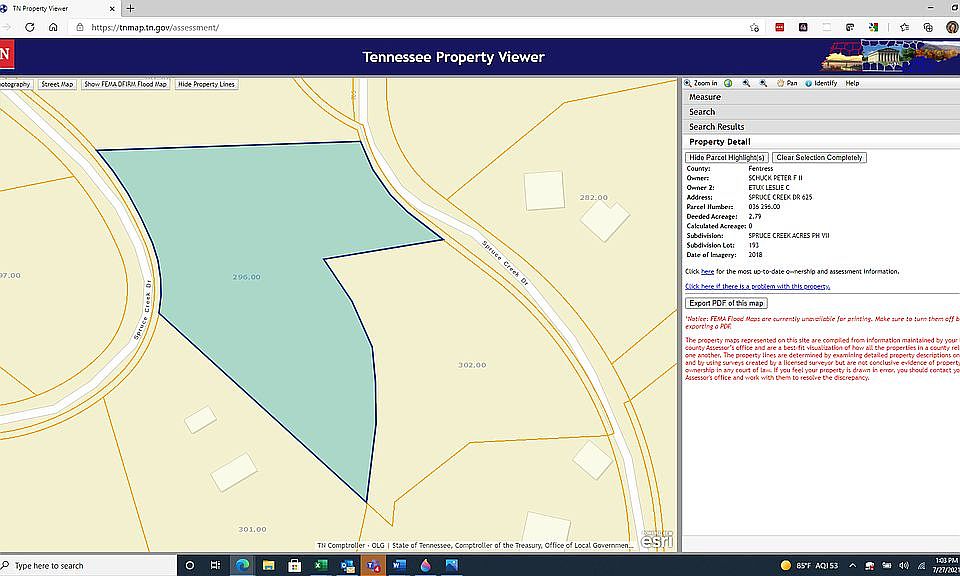Go to browser home page icon
960x576 pixels.
click(x=53, y=28)
